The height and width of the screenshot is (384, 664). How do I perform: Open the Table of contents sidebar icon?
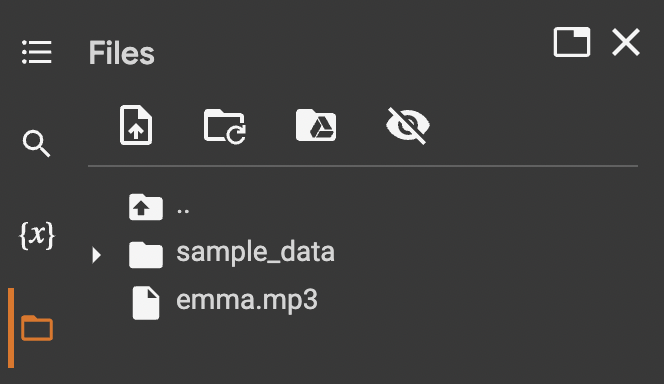tap(37, 52)
